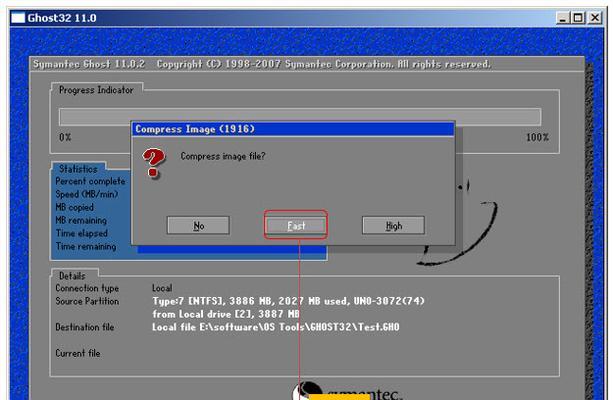The height and width of the screenshot is (400, 613).
Task: Choose No to skip image compression
Action: (x=198, y=225)
